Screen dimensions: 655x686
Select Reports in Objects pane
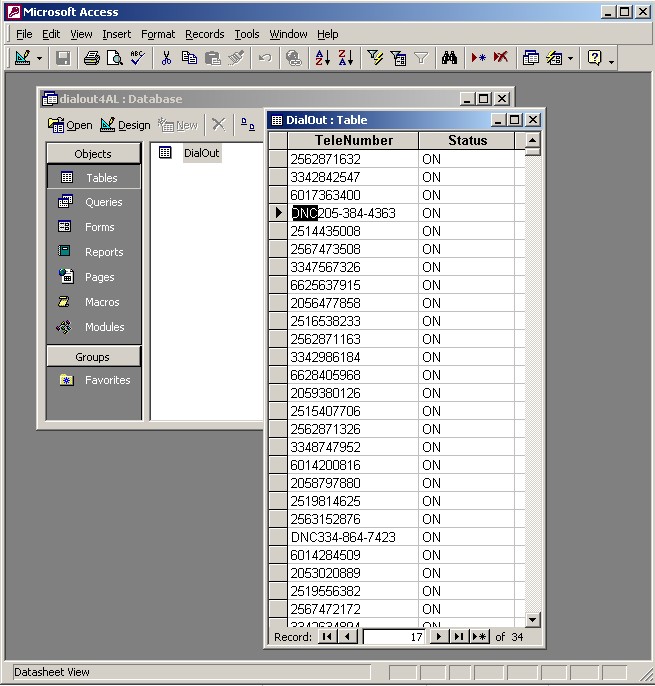93,252
